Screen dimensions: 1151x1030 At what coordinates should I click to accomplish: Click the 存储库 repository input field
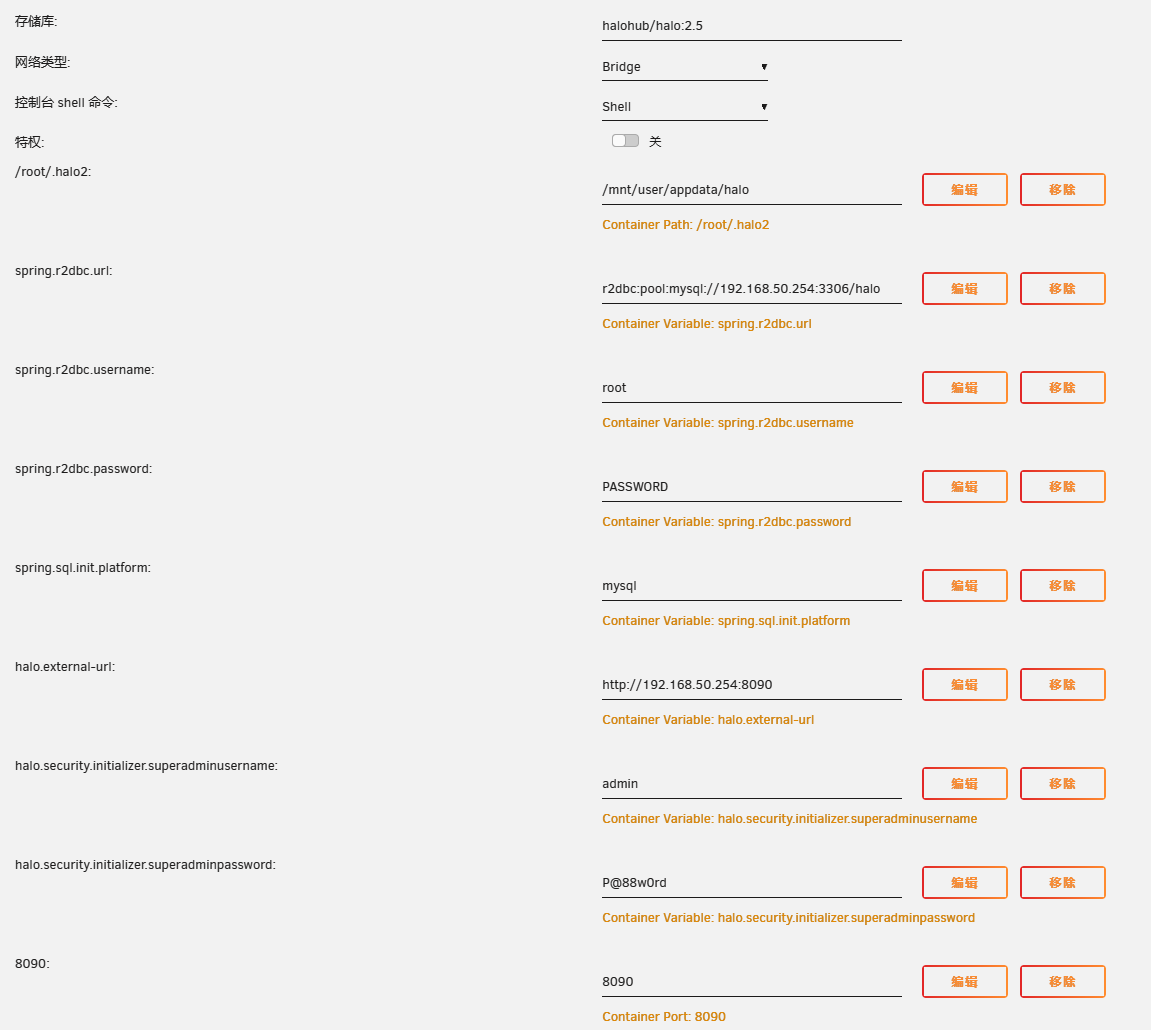click(x=751, y=26)
